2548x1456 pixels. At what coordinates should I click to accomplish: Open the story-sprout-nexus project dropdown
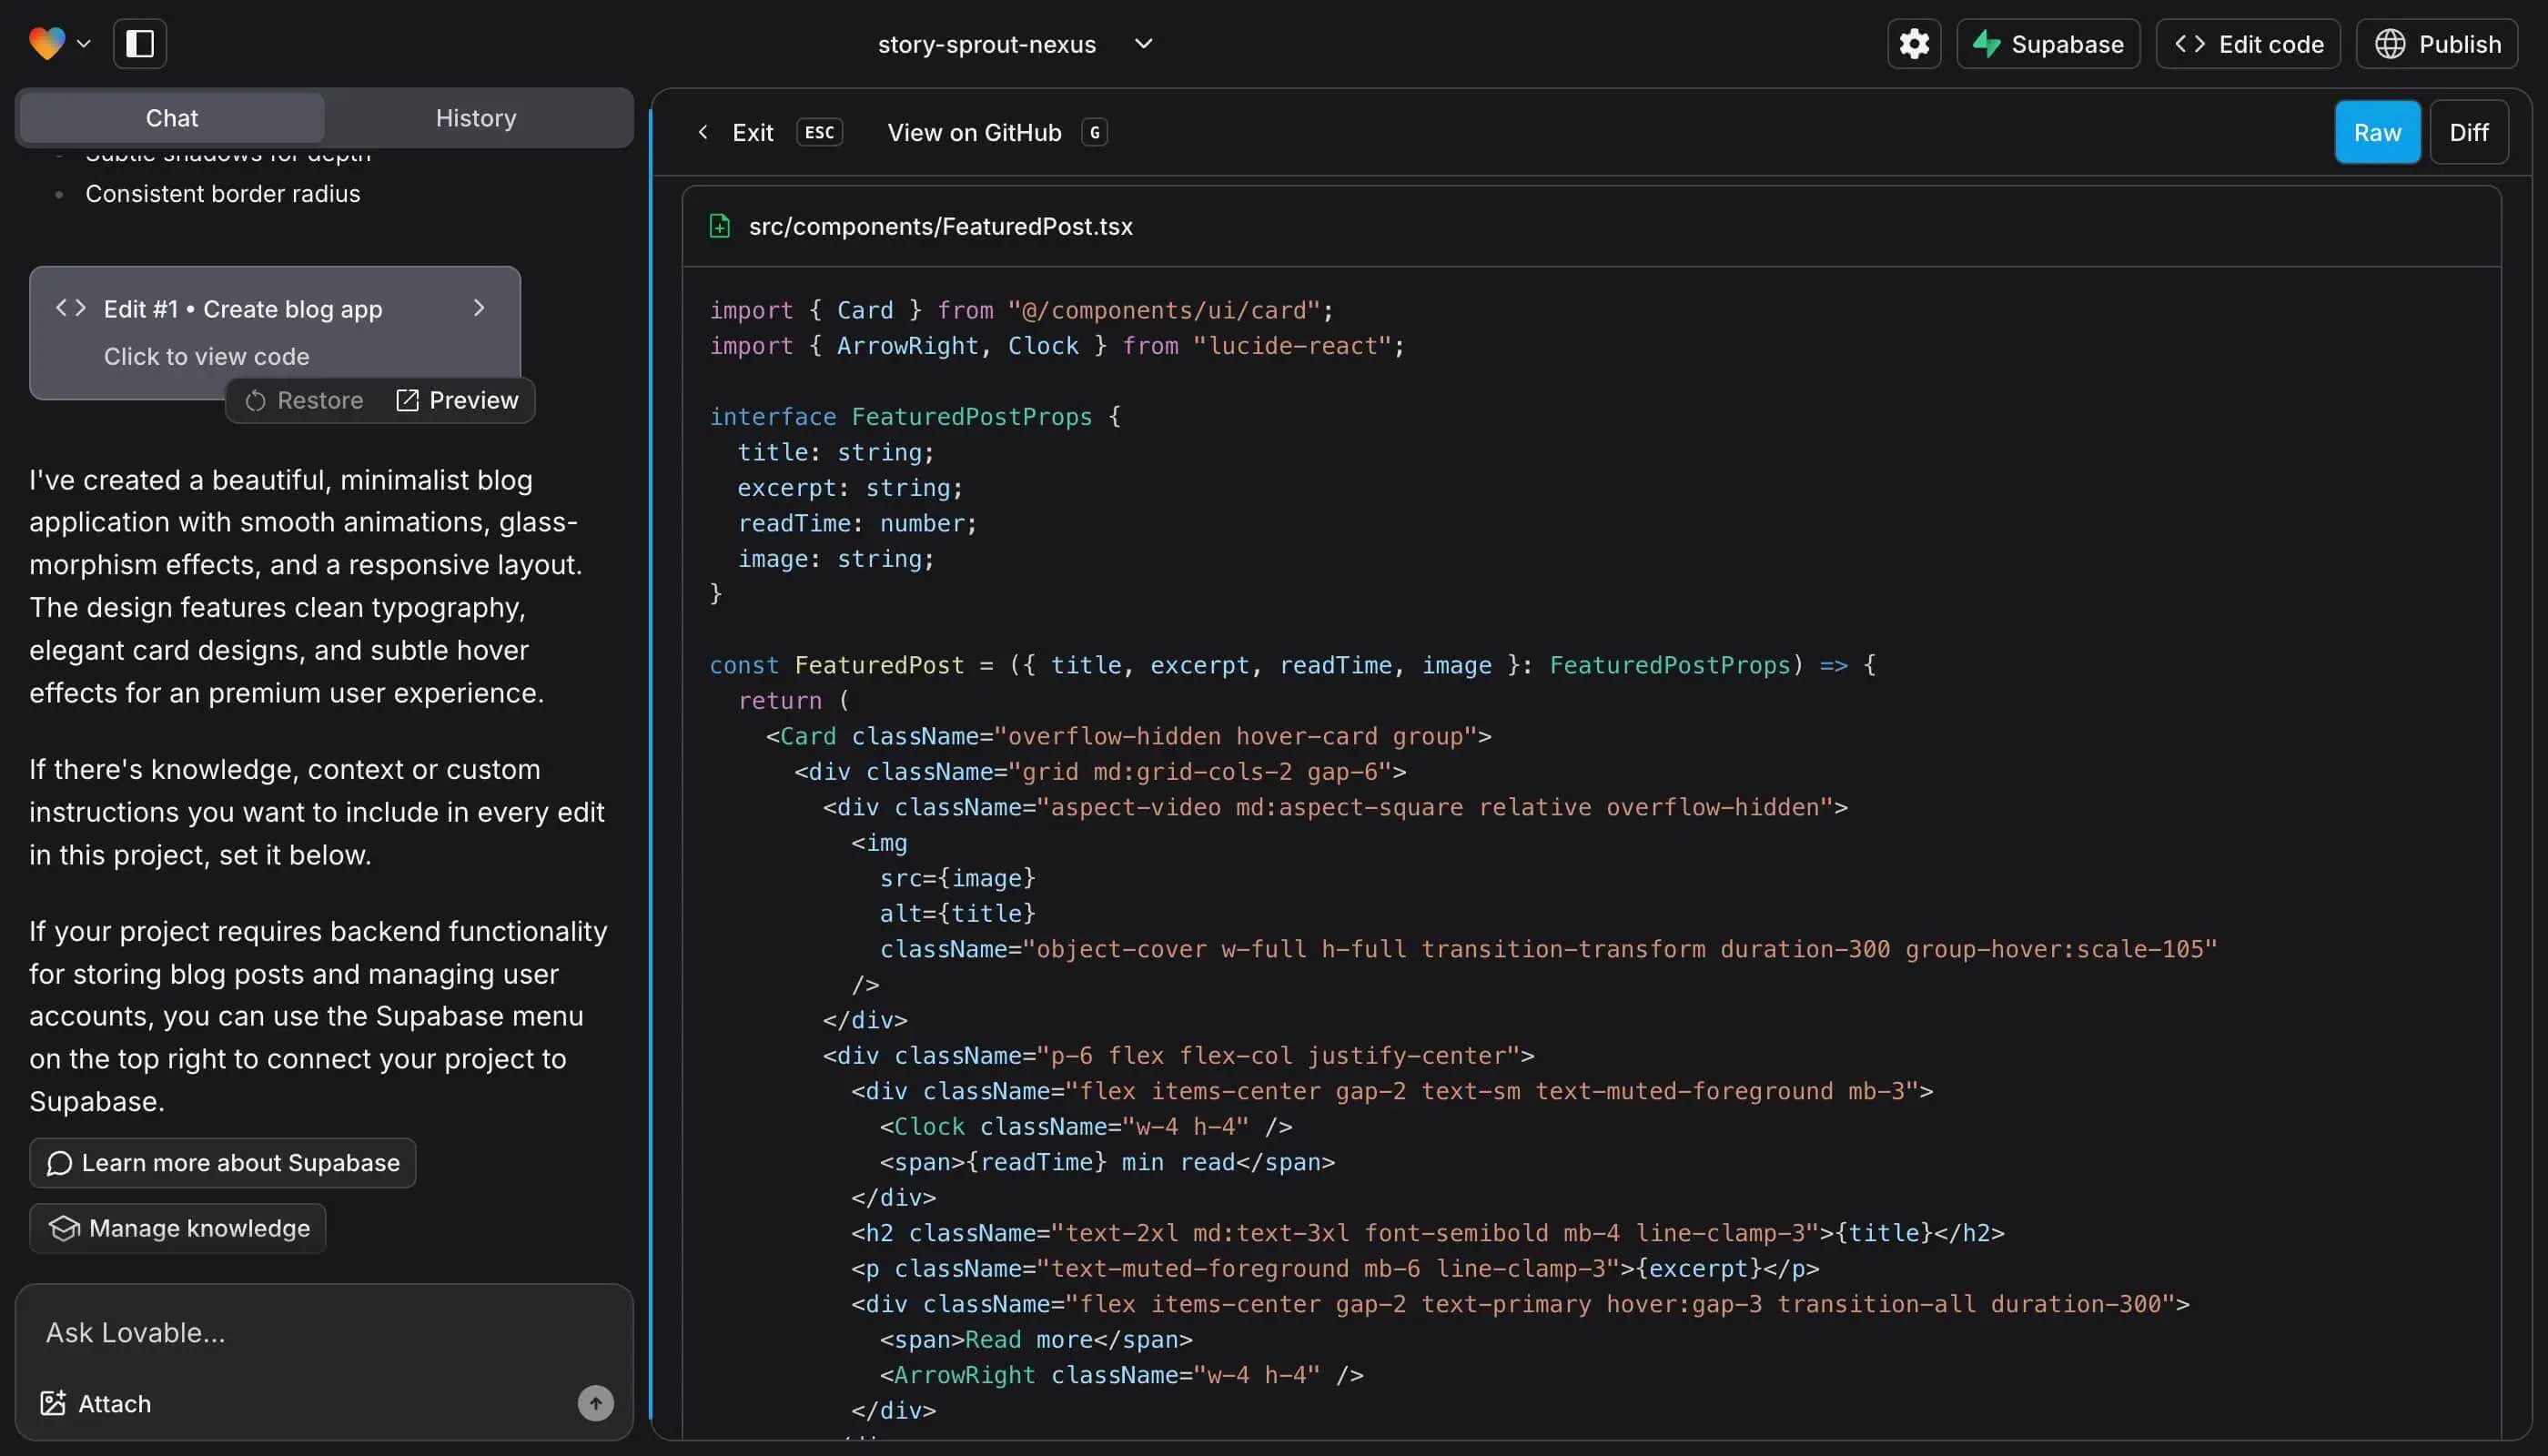click(1143, 43)
